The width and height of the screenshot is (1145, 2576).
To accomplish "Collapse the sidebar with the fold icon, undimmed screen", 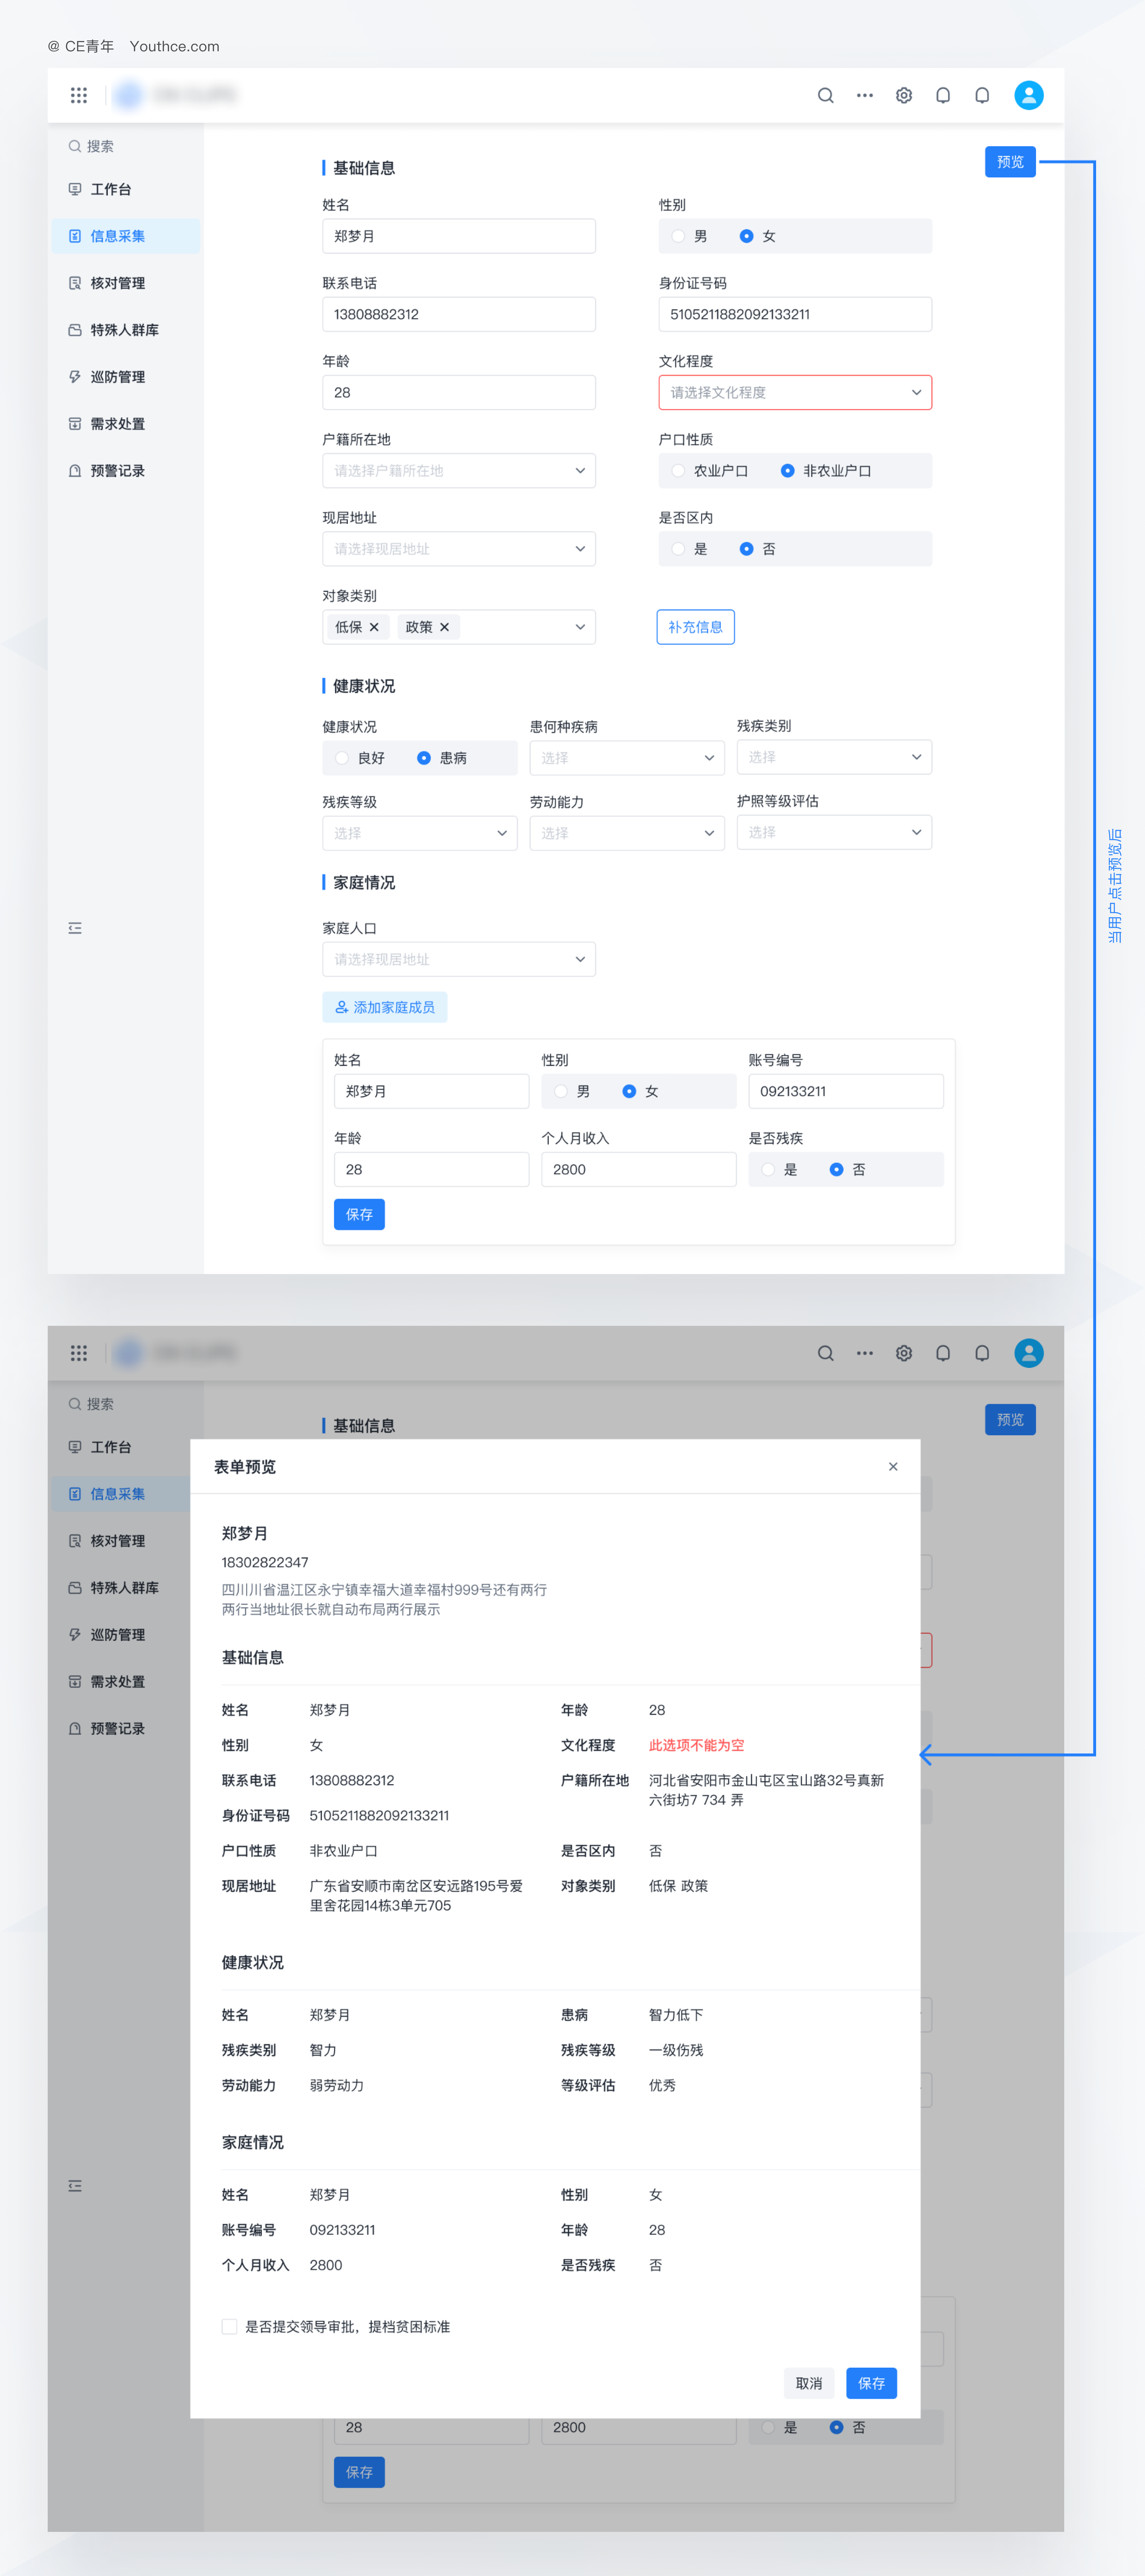I will pos(75,928).
